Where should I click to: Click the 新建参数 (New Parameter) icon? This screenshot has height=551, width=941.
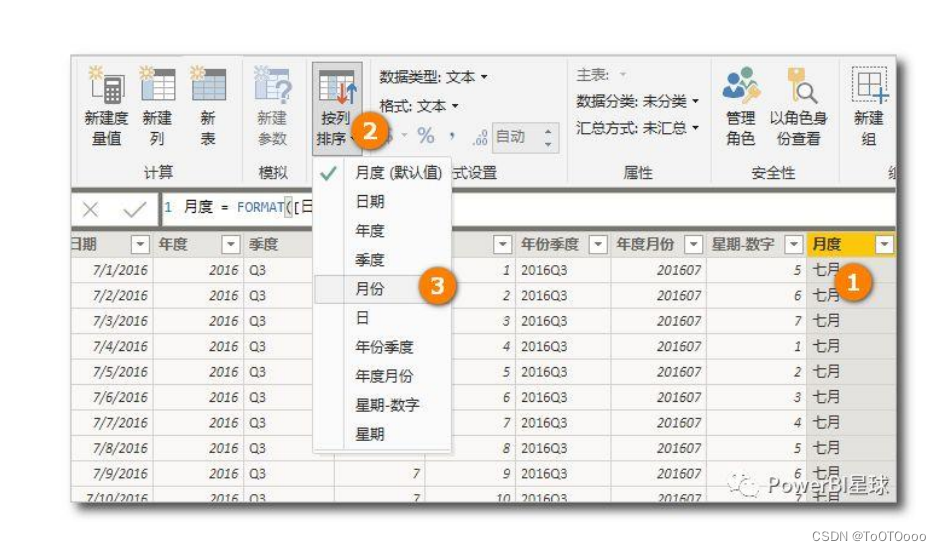[272, 85]
